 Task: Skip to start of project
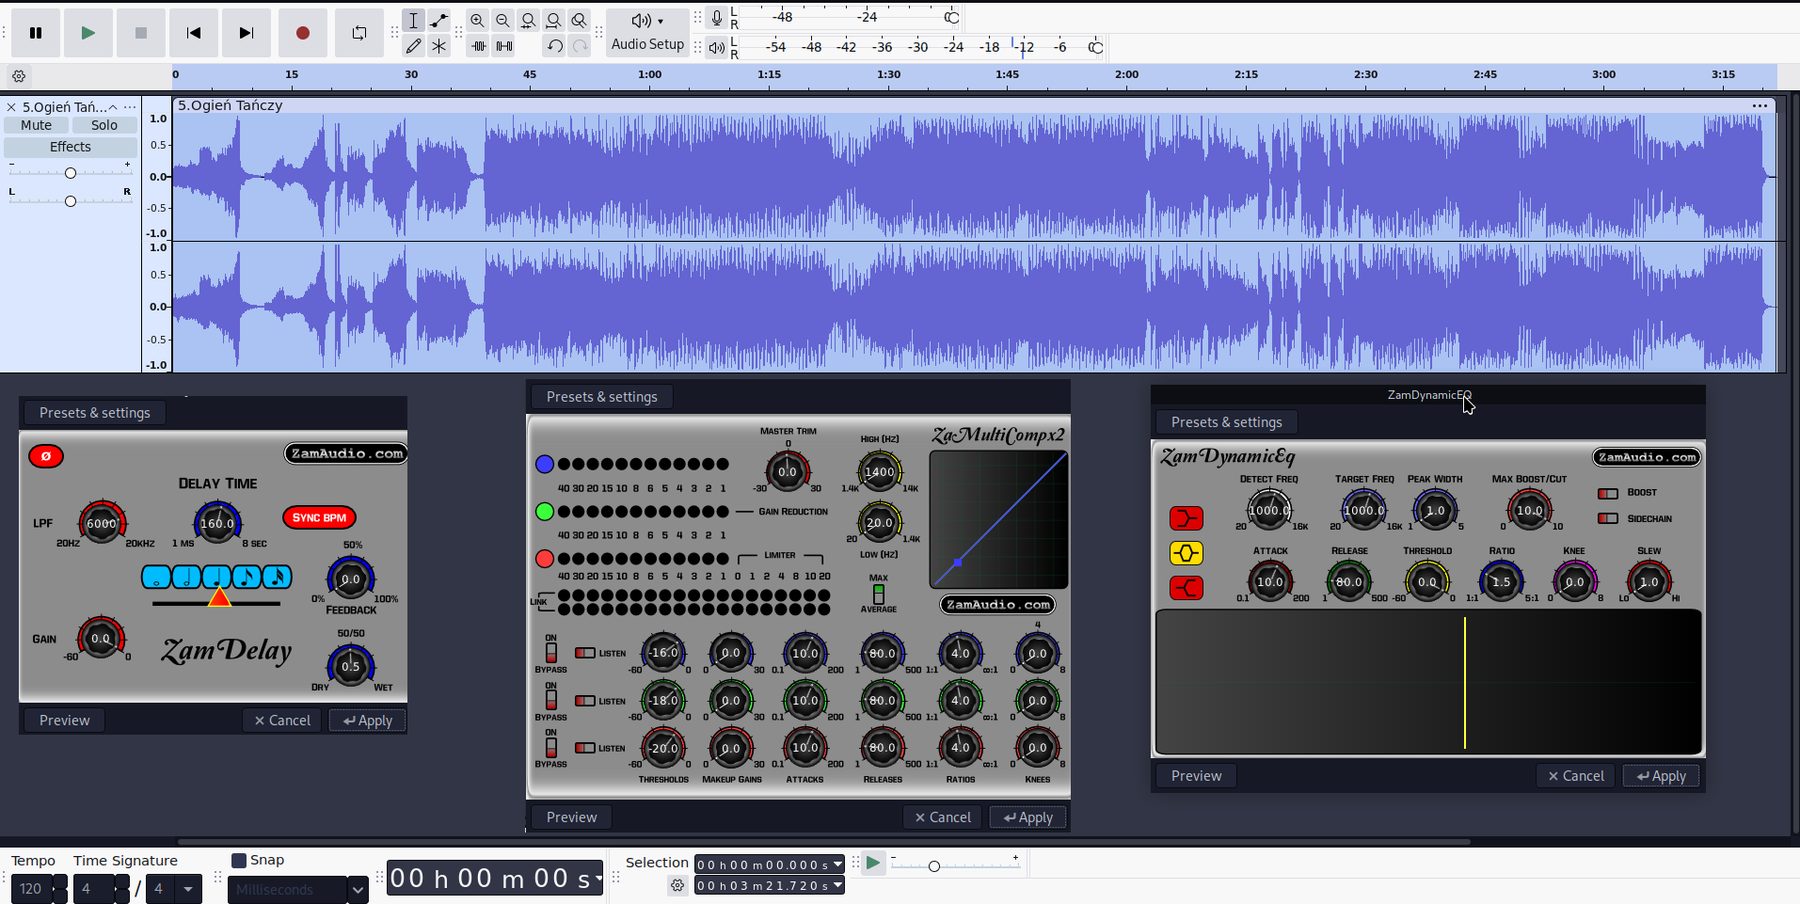pyautogui.click(x=194, y=33)
